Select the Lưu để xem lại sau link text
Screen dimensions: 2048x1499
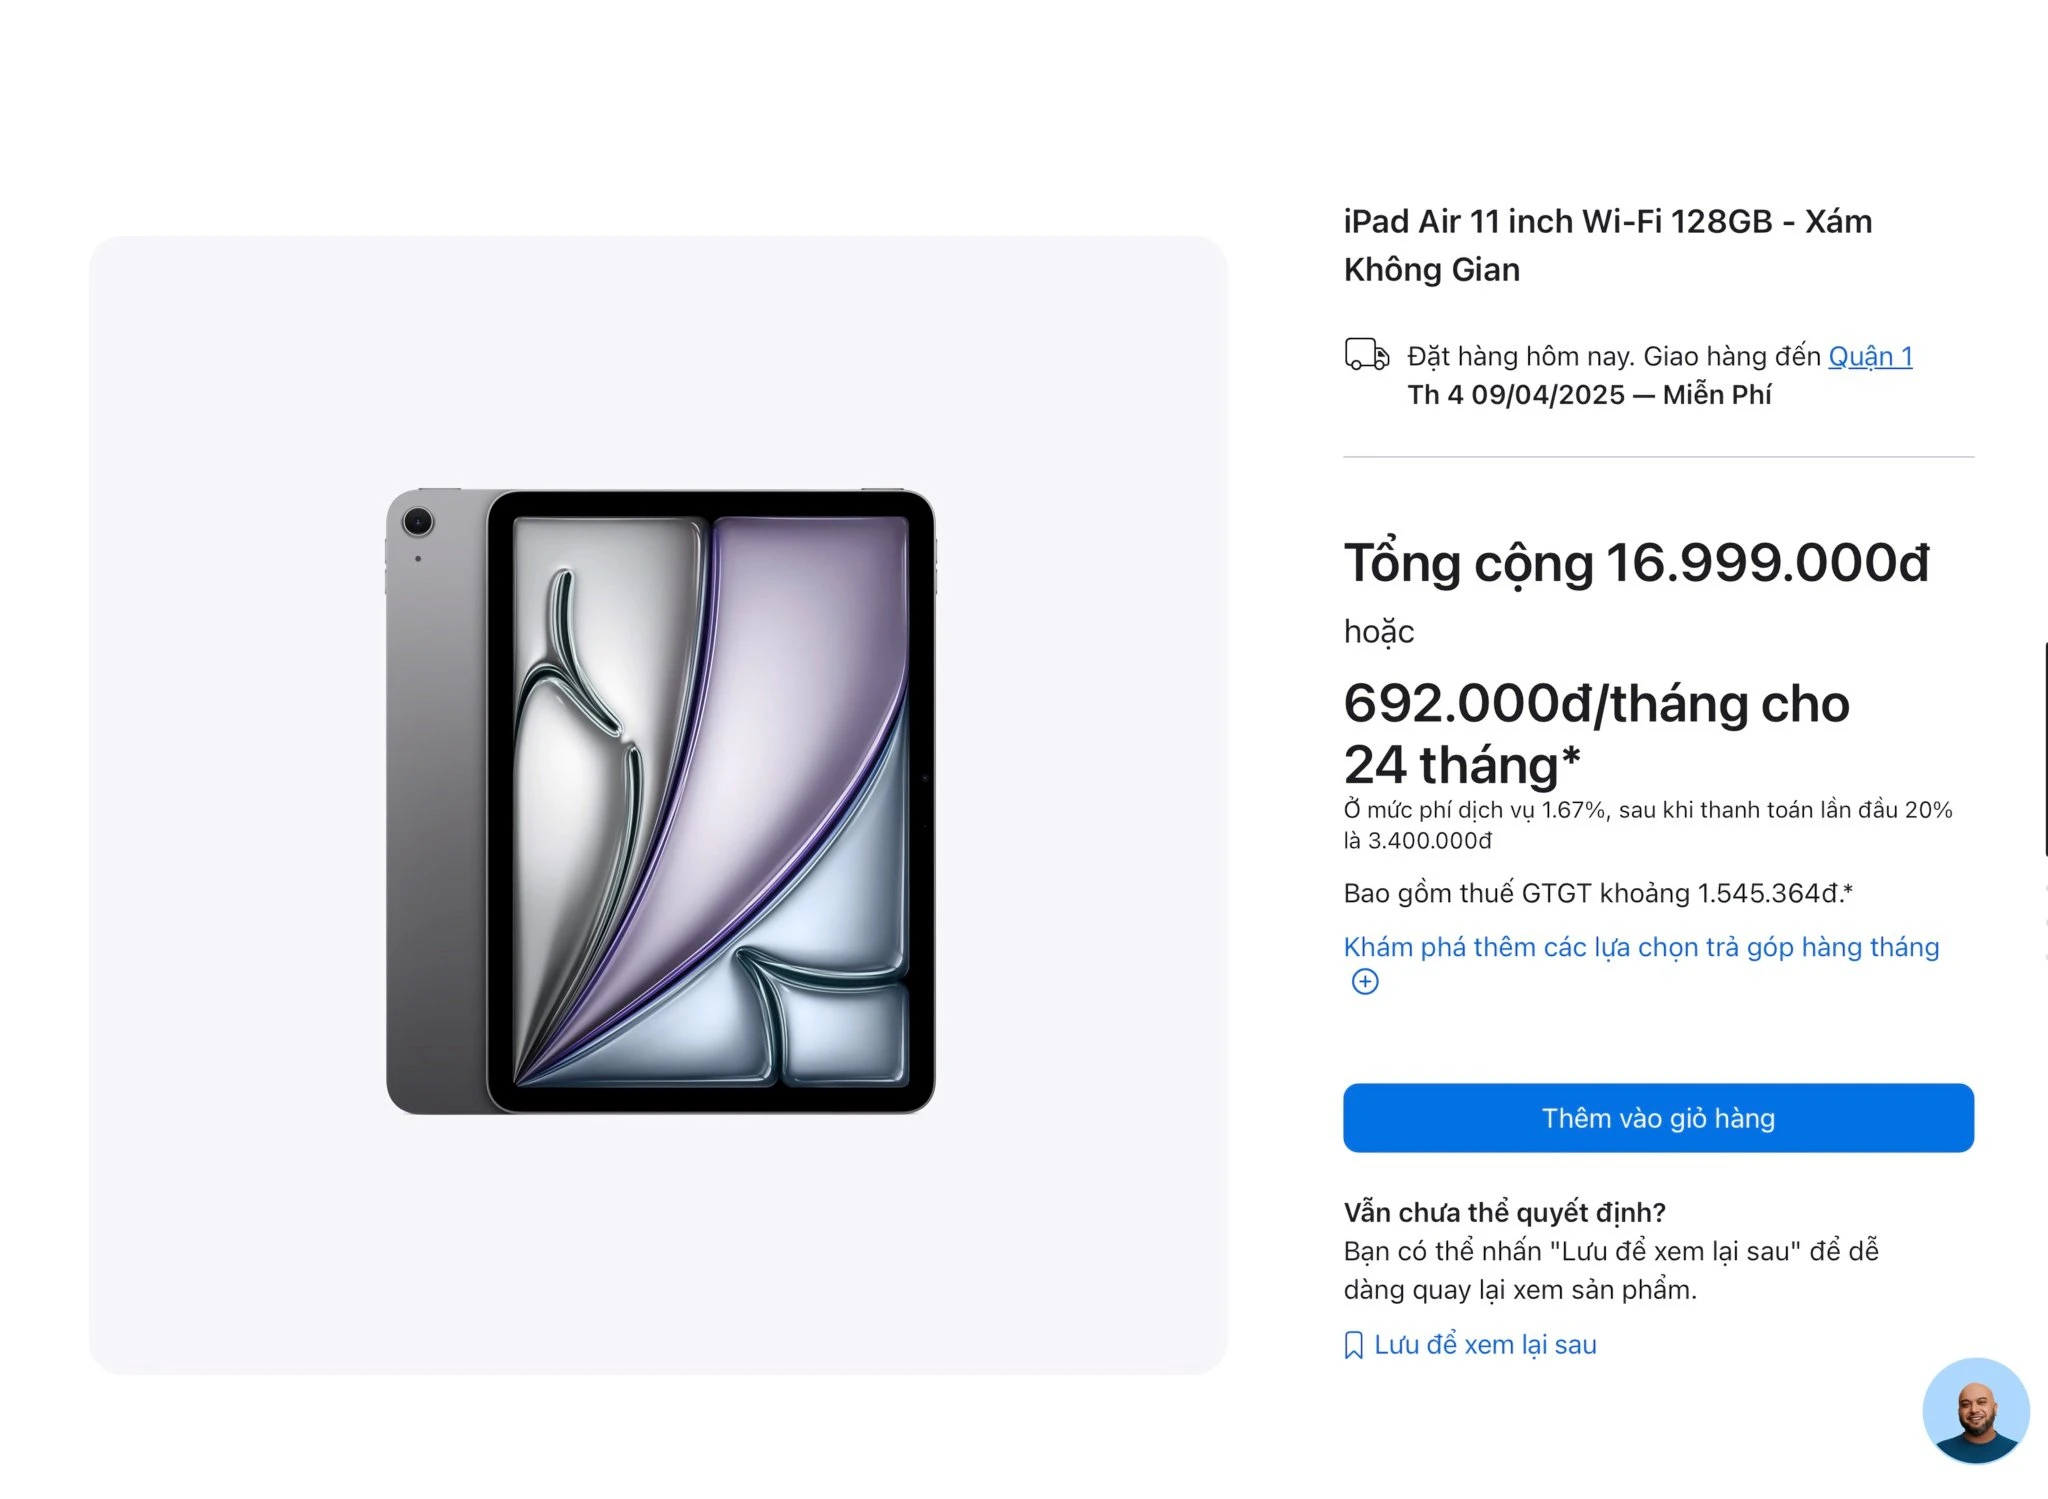[1485, 1345]
